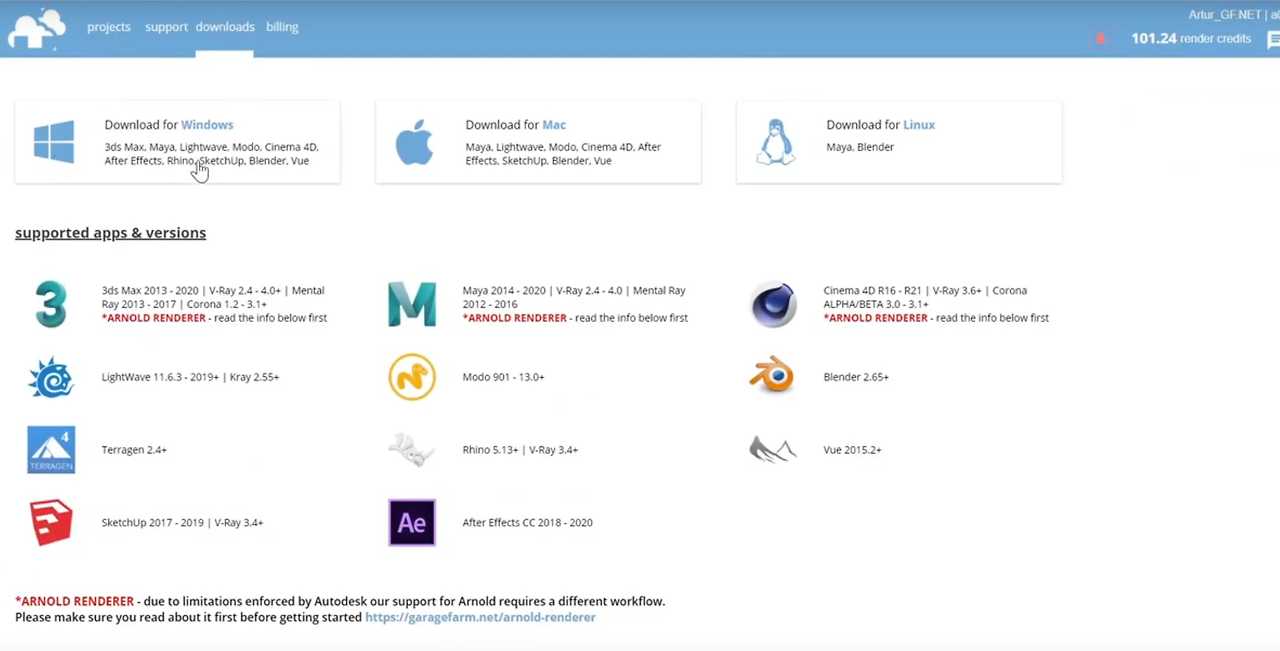Click the Windows logo icon

(x=54, y=141)
